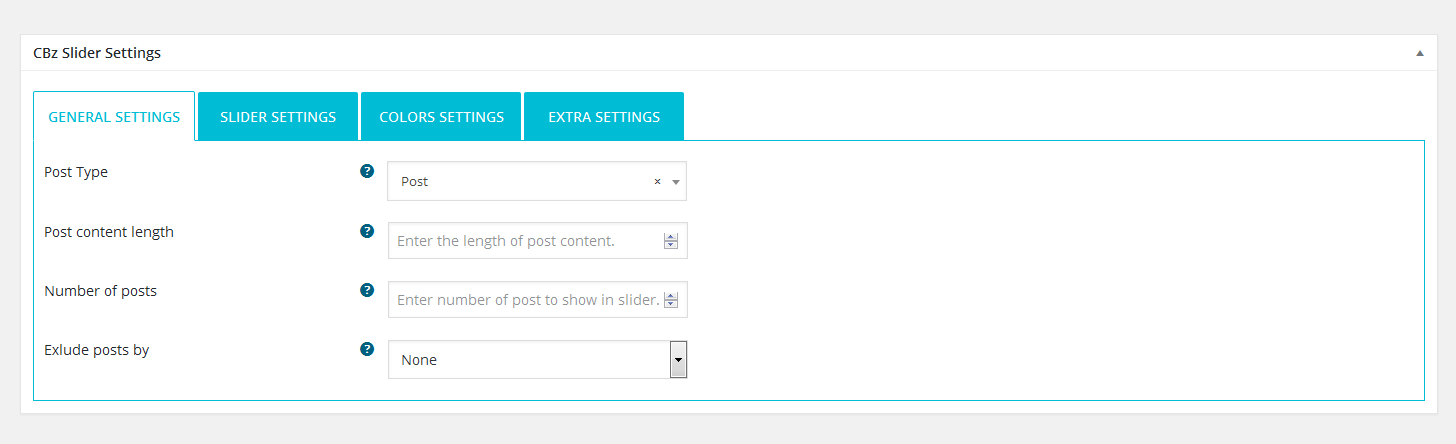1456x444 pixels.
Task: Open the Extra Settings tab
Action: click(x=604, y=117)
